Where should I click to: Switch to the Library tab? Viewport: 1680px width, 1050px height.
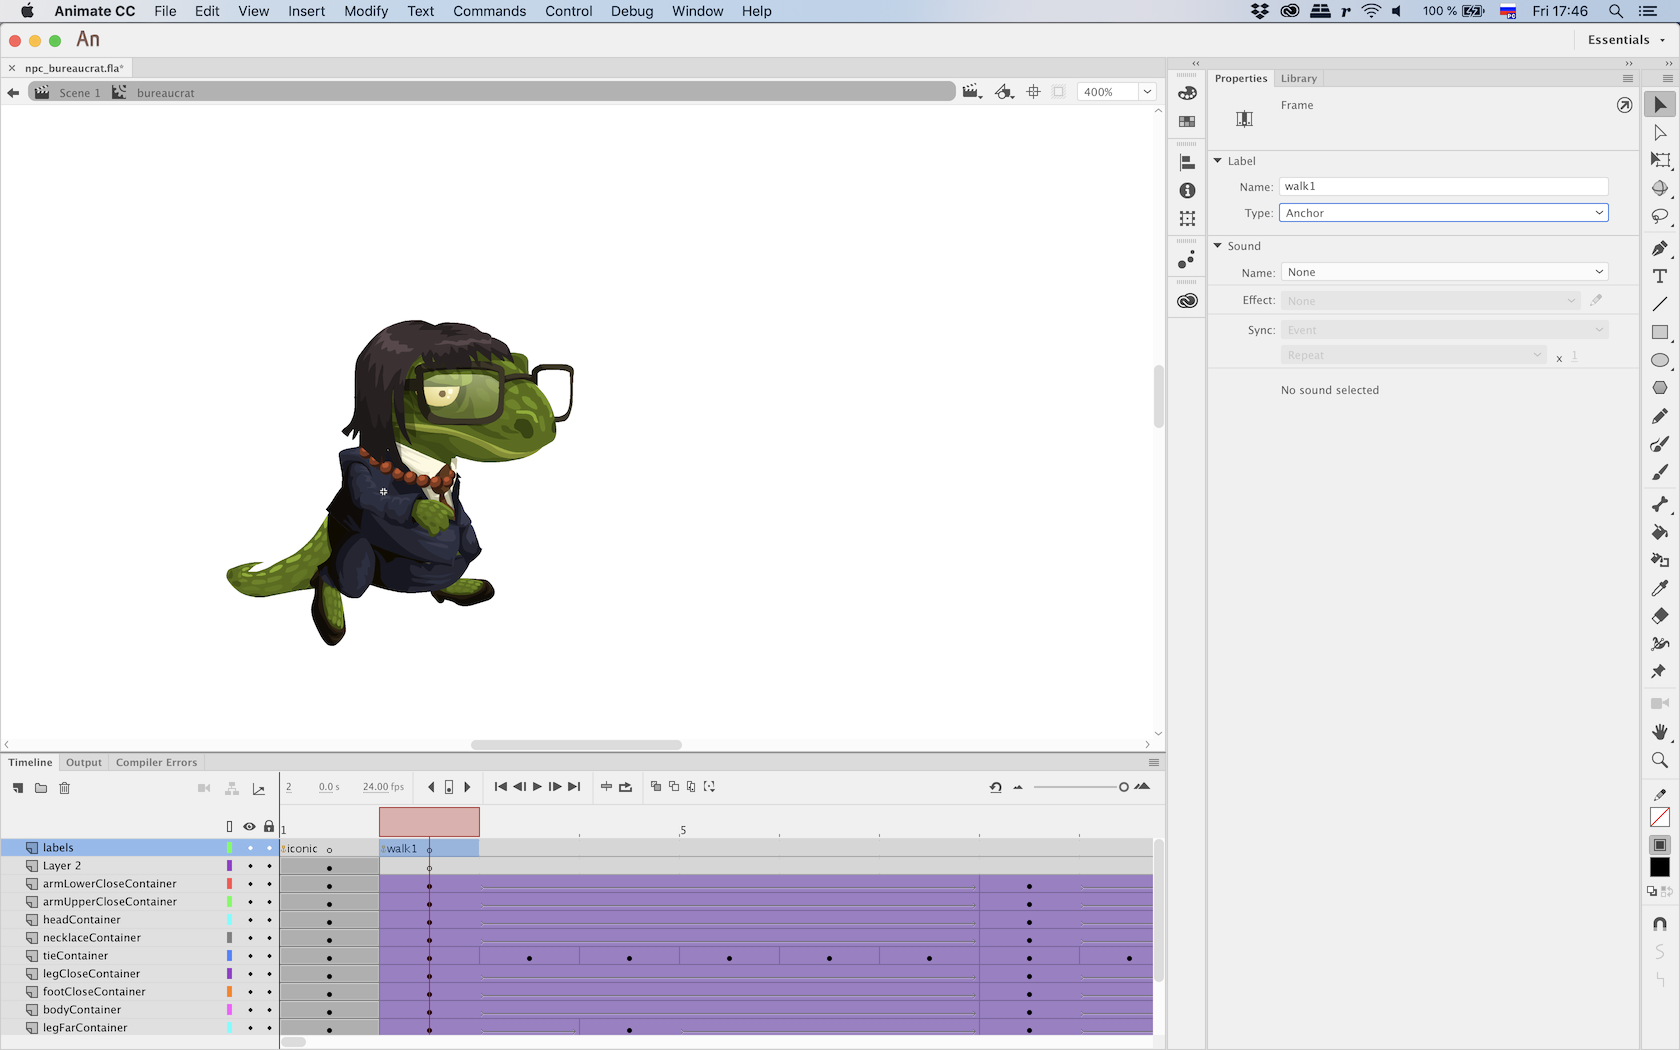click(1298, 78)
